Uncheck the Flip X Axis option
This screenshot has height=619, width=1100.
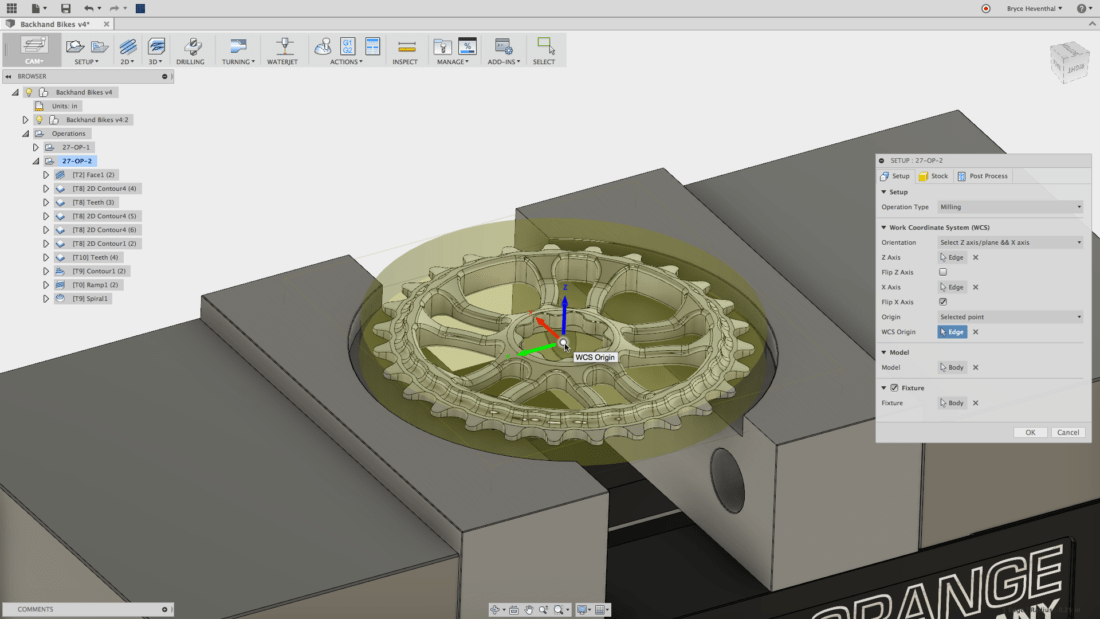pyautogui.click(x=942, y=302)
